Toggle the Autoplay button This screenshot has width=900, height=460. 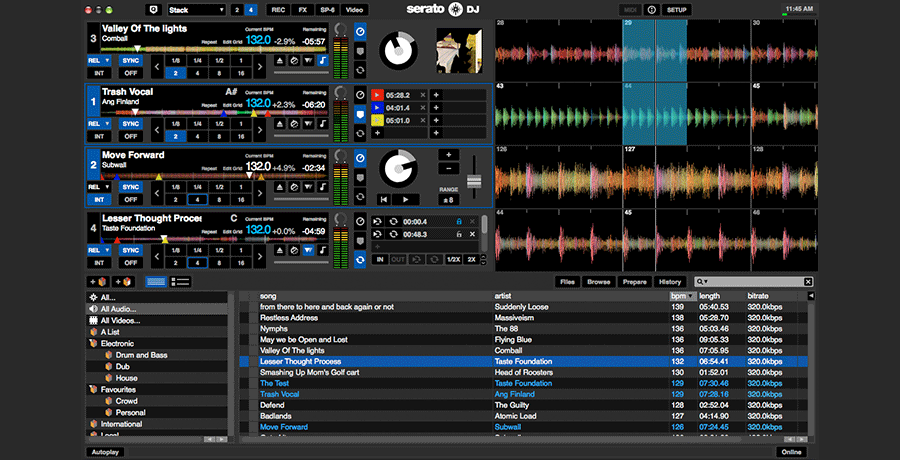tap(105, 452)
